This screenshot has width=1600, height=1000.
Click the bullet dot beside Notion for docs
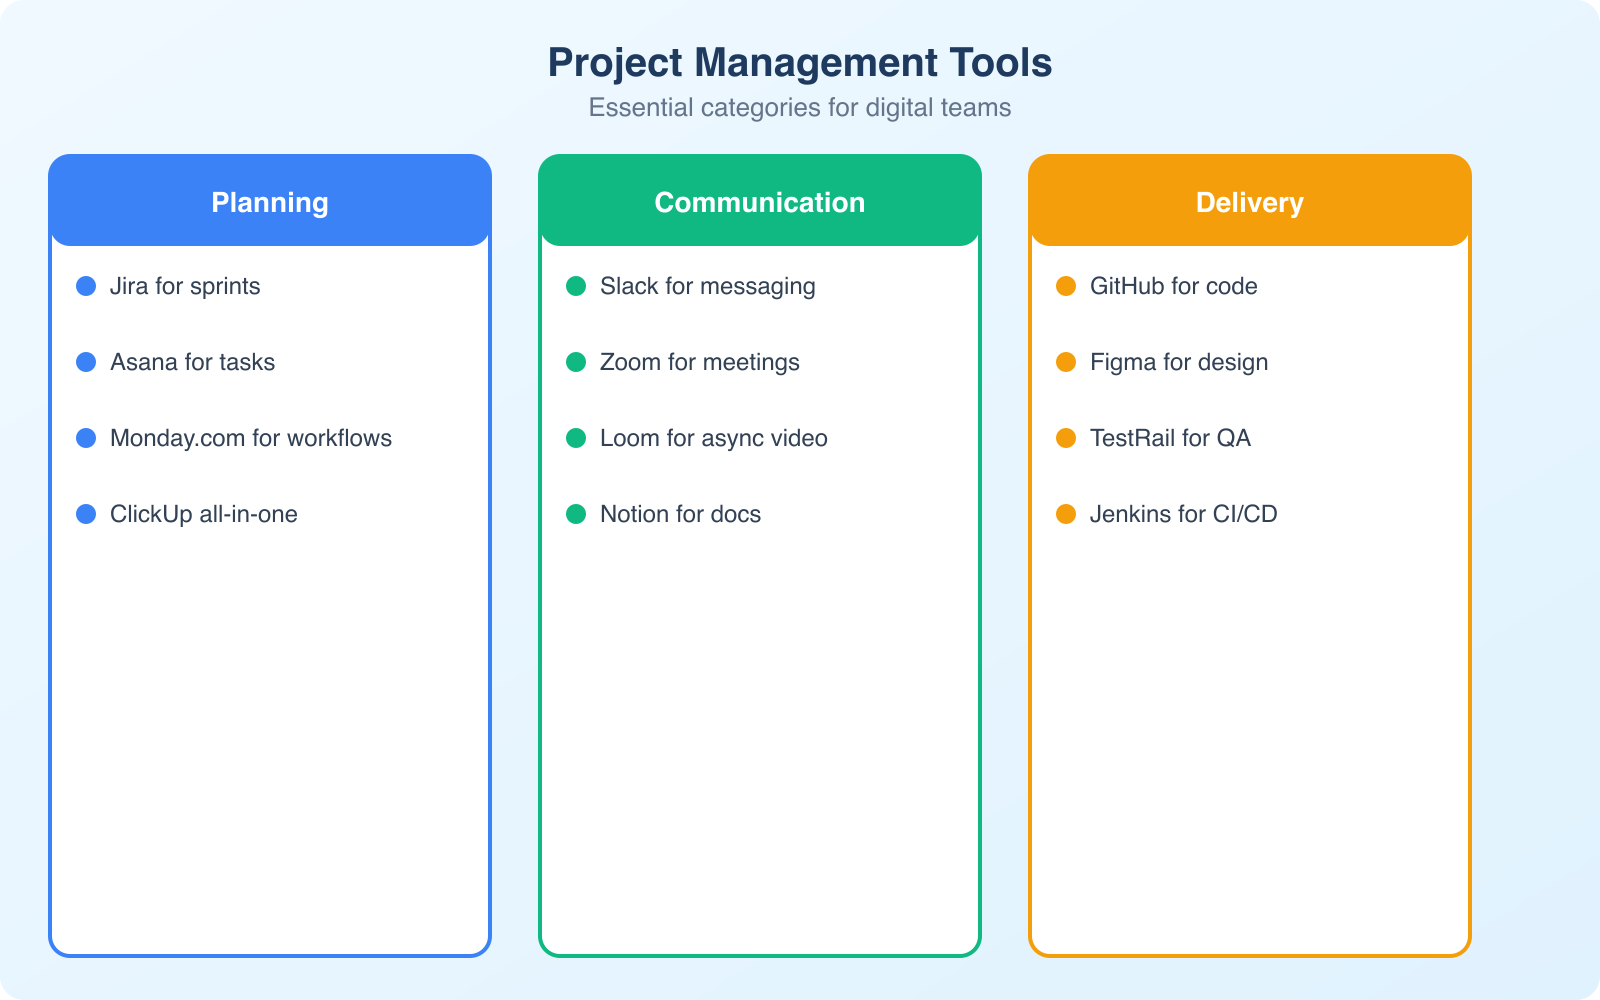(575, 514)
